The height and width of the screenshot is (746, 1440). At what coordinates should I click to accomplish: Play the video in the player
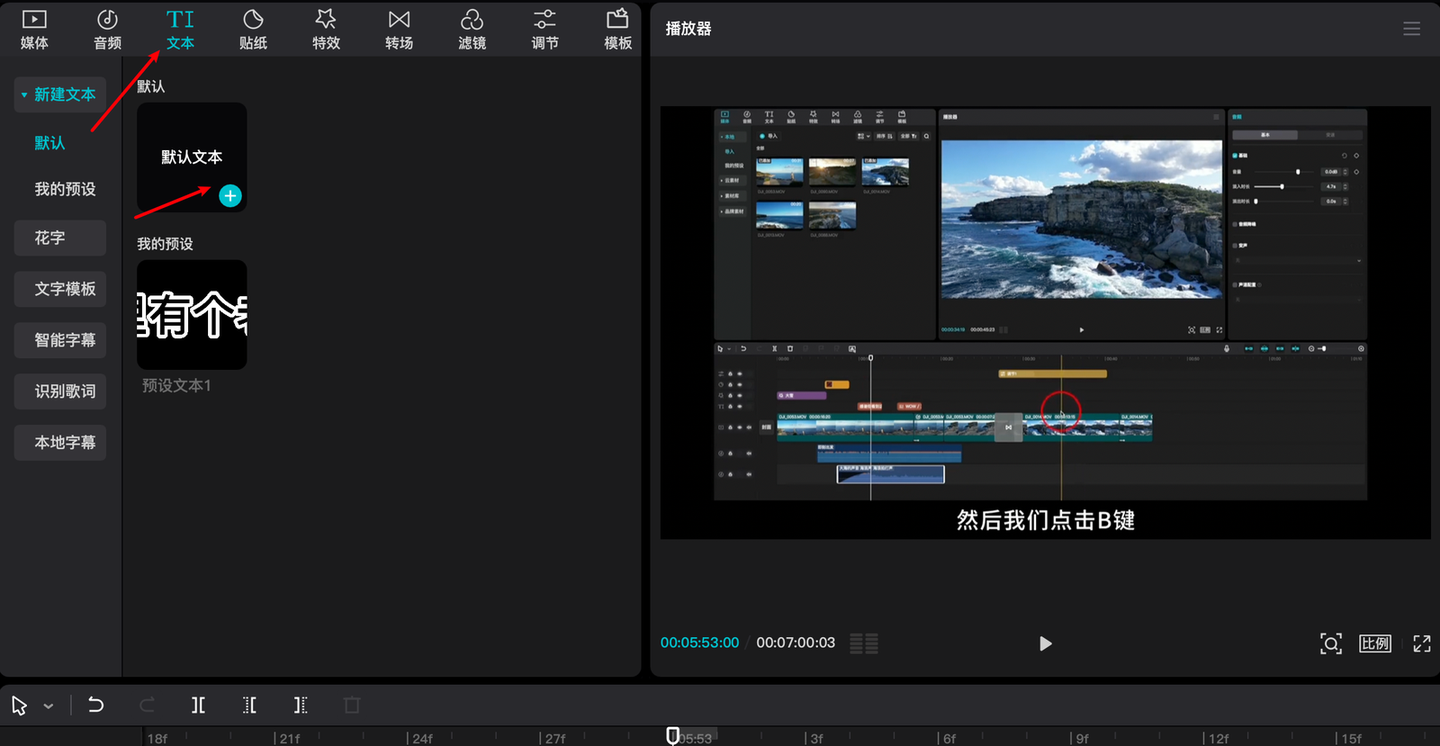(1045, 643)
